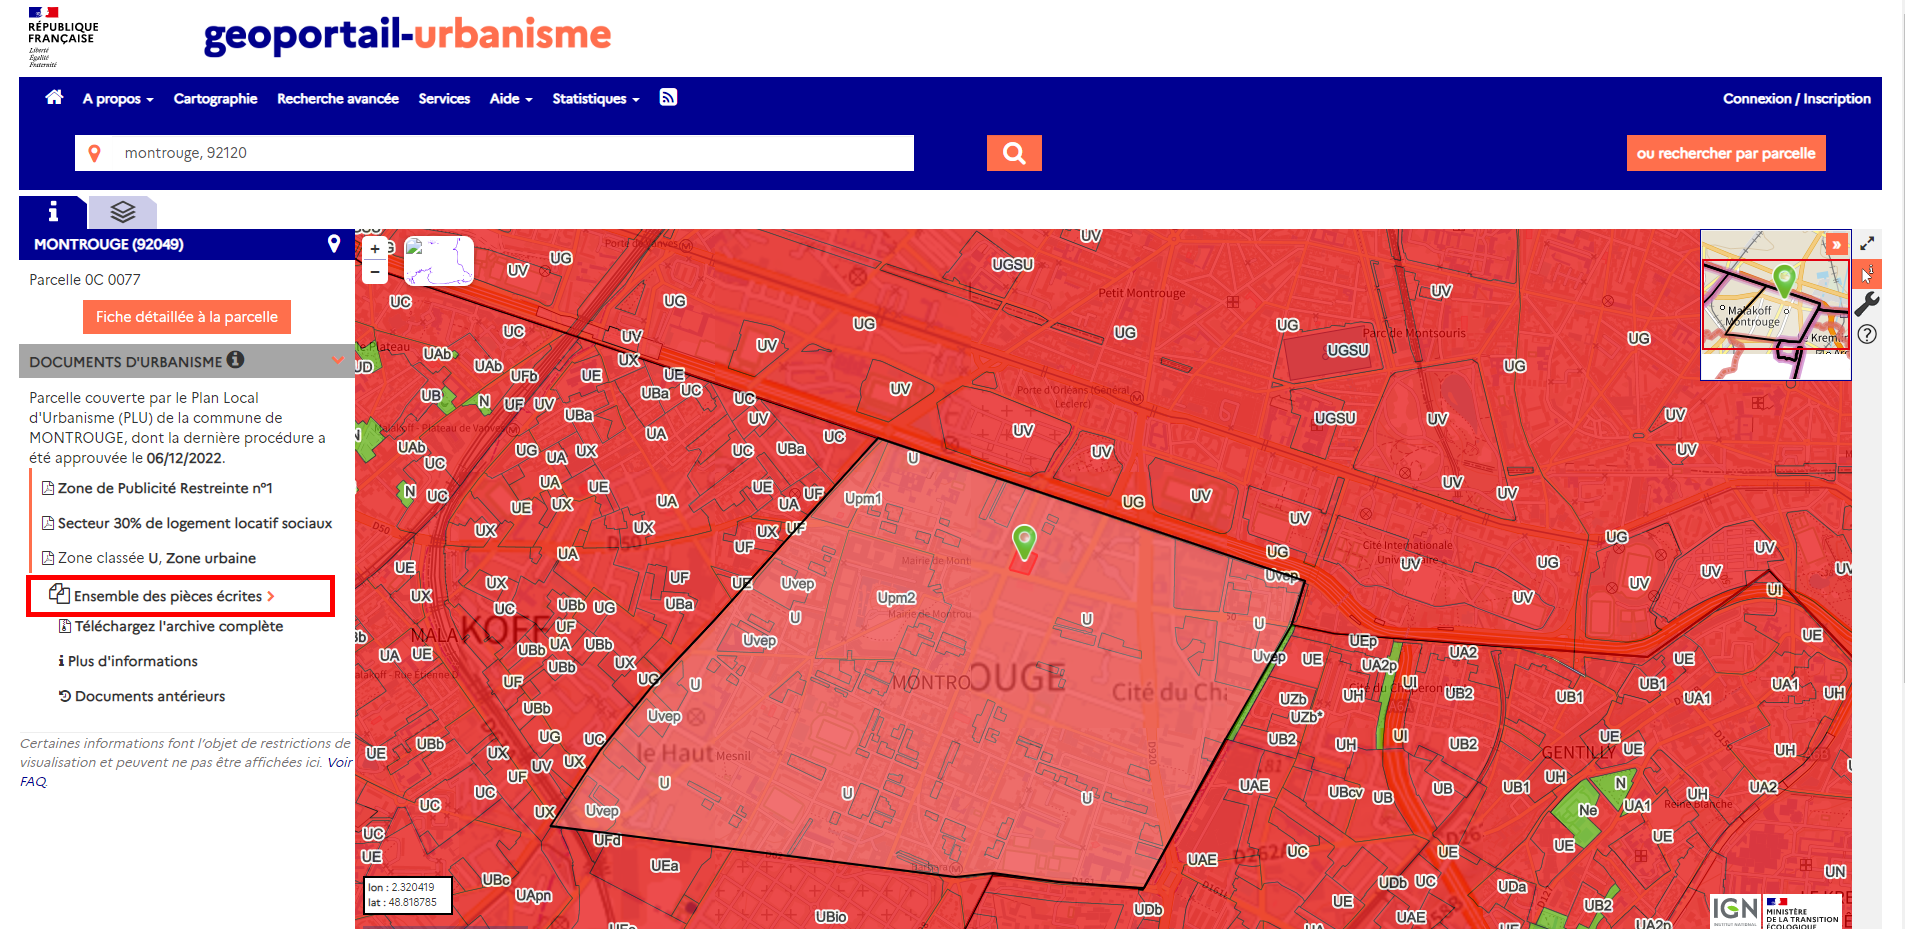This screenshot has height=929, width=1905.
Task: Open the Aide dropdown menu
Action: [511, 98]
